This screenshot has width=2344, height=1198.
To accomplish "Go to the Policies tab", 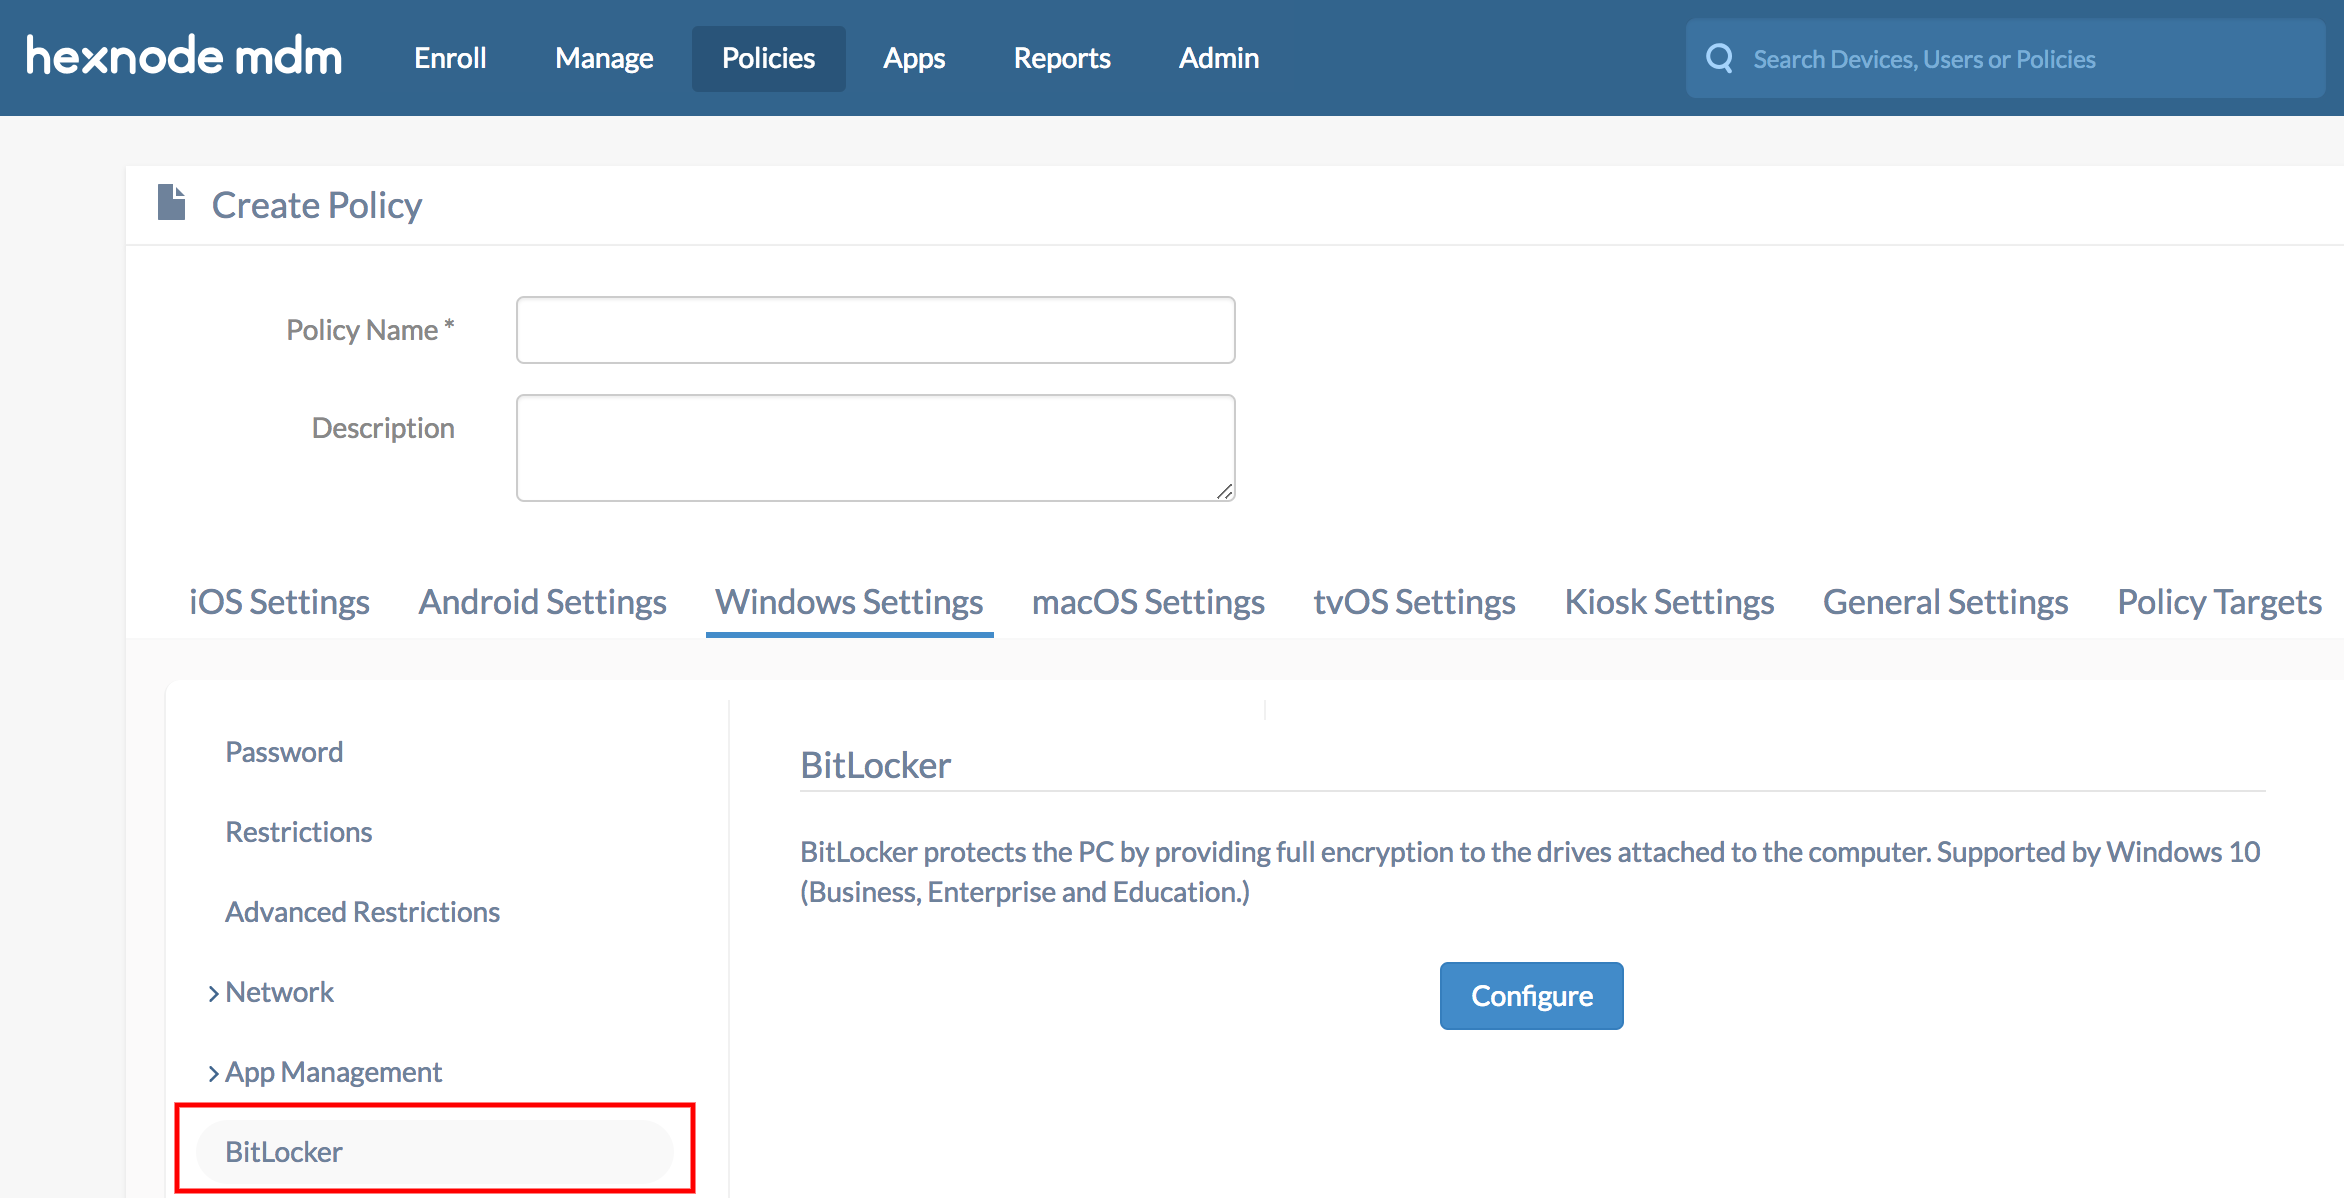I will [x=768, y=58].
